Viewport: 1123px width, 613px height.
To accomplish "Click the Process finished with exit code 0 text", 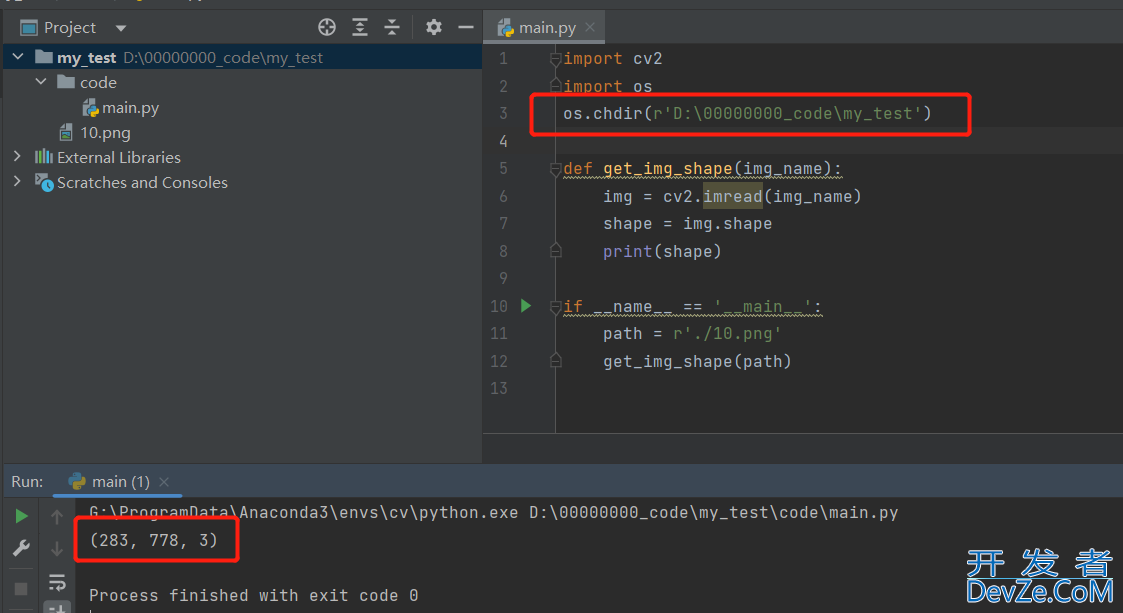I will 254,595.
